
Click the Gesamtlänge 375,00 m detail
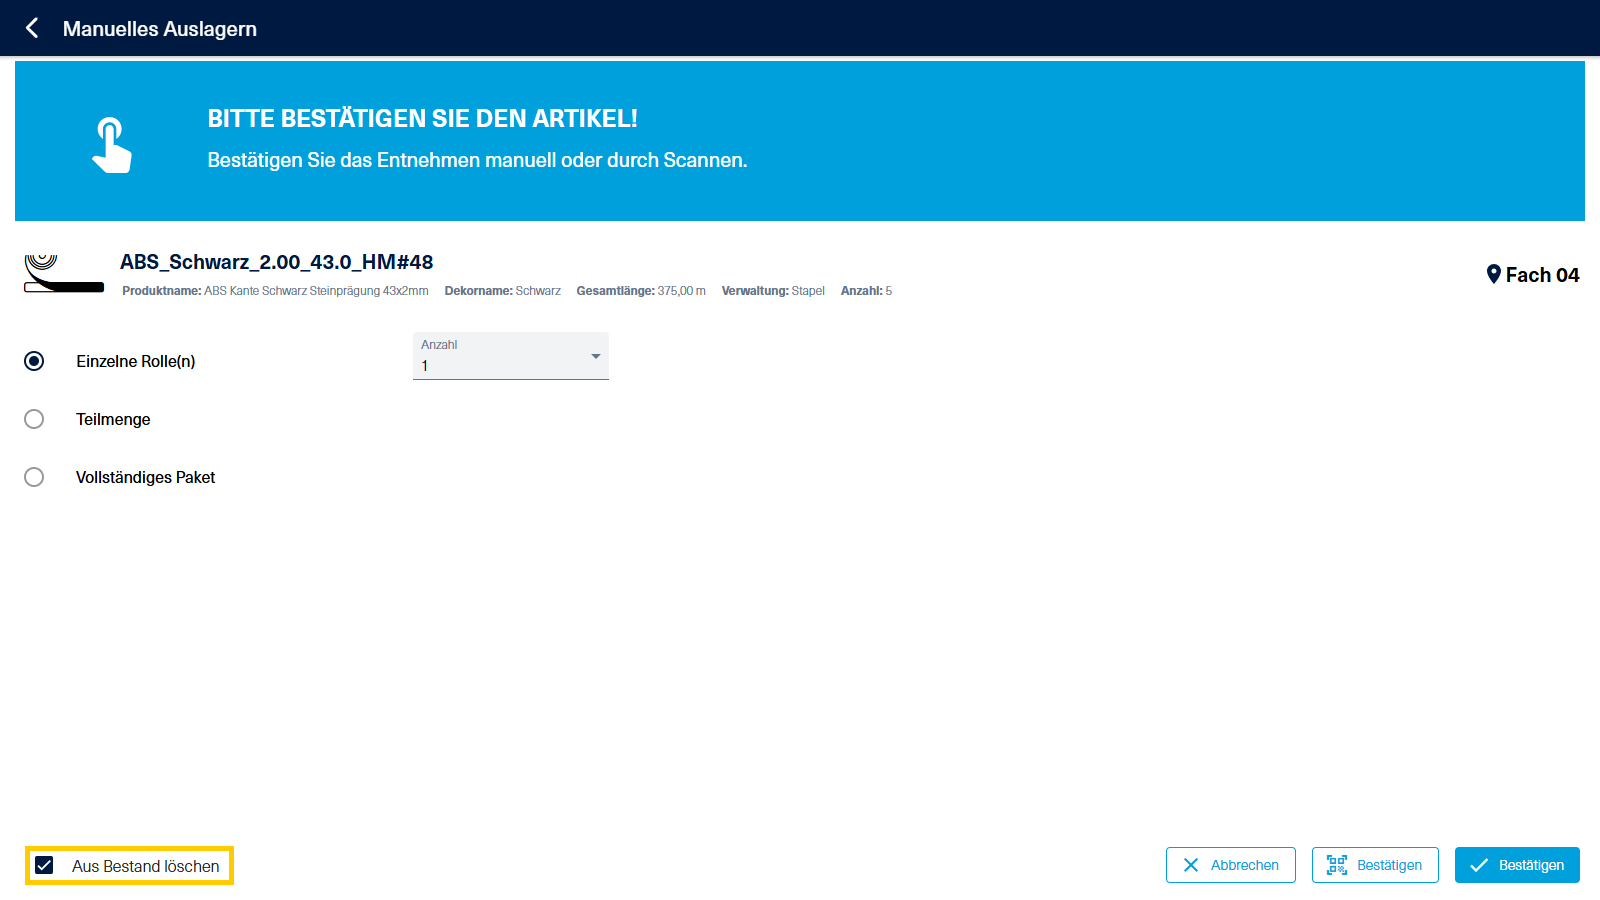click(640, 291)
